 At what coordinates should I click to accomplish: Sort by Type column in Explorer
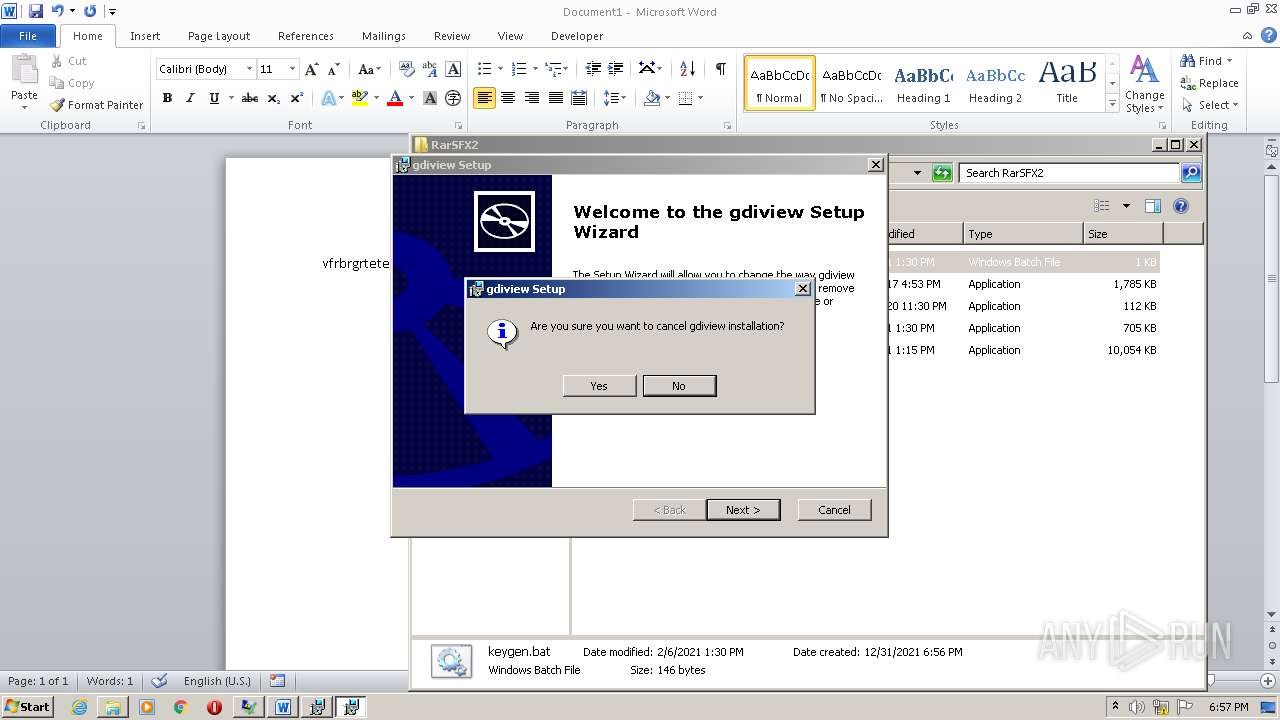pos(1023,234)
